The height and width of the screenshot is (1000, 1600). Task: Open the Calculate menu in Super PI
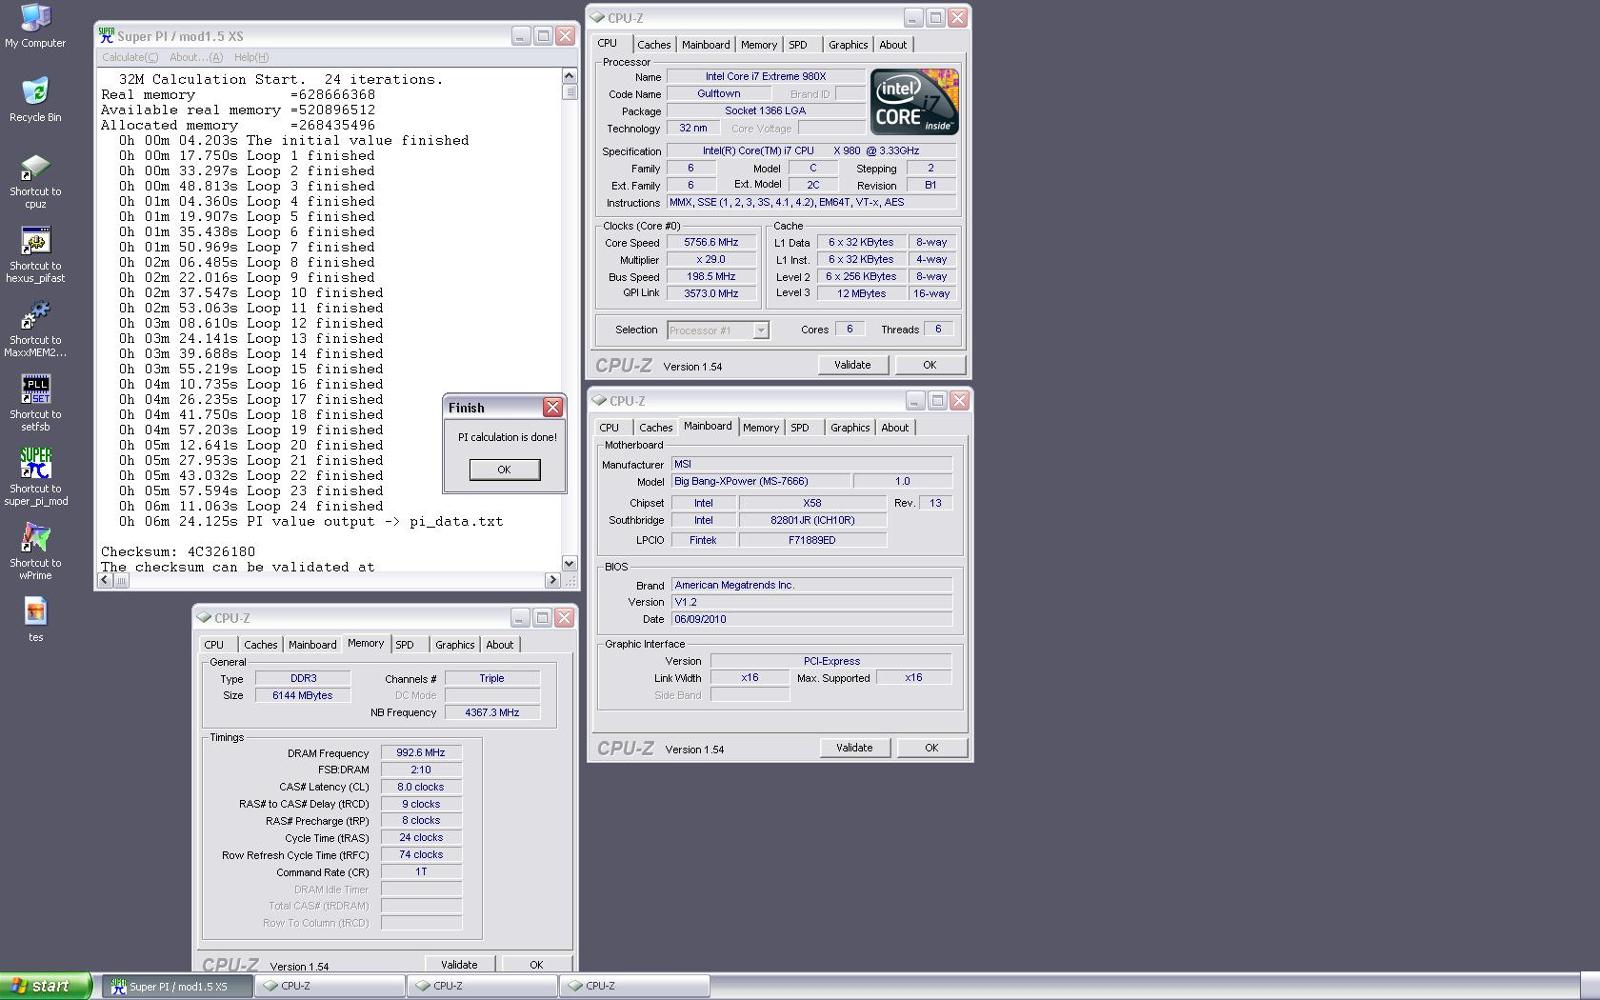point(130,57)
